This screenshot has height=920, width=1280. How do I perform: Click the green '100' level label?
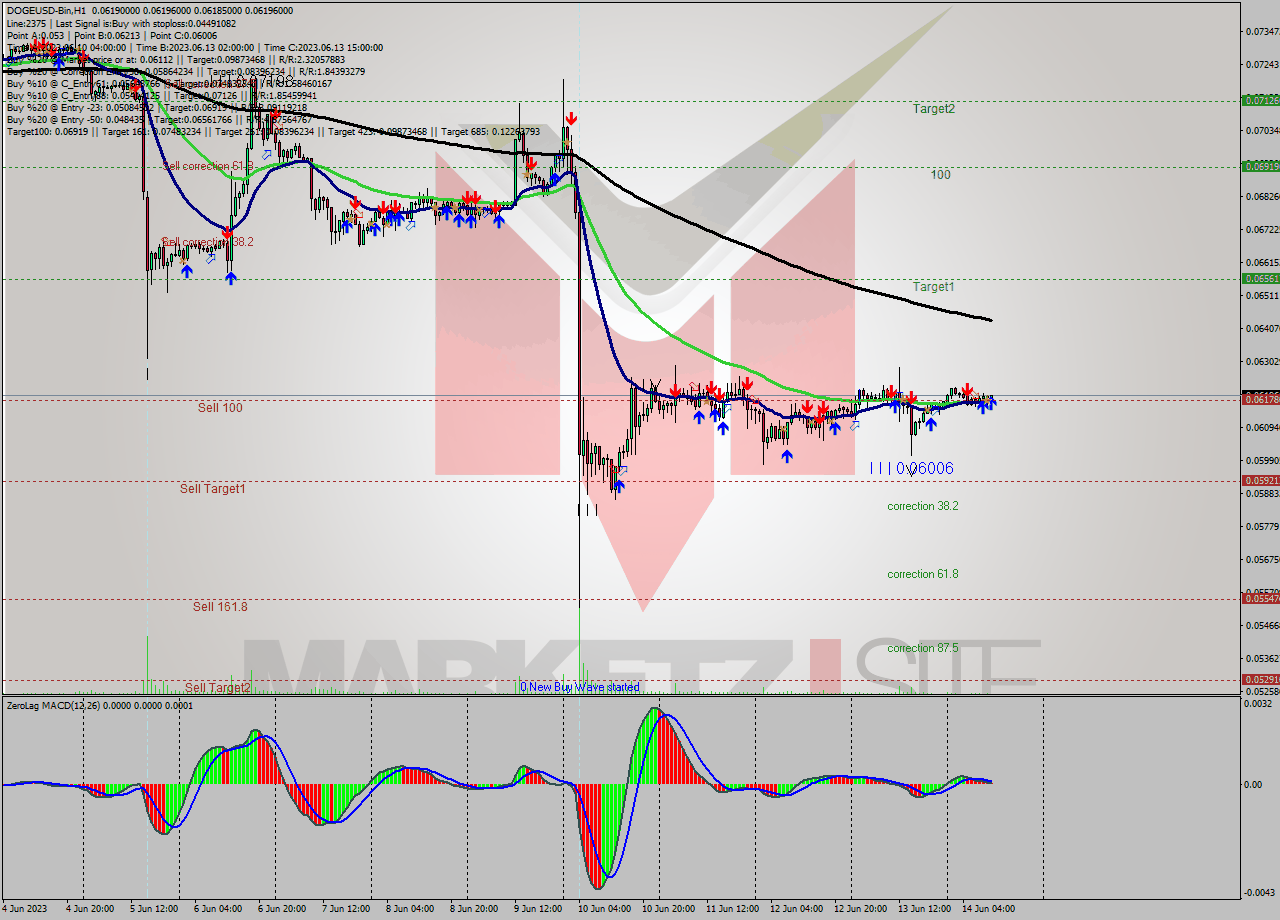940,175
